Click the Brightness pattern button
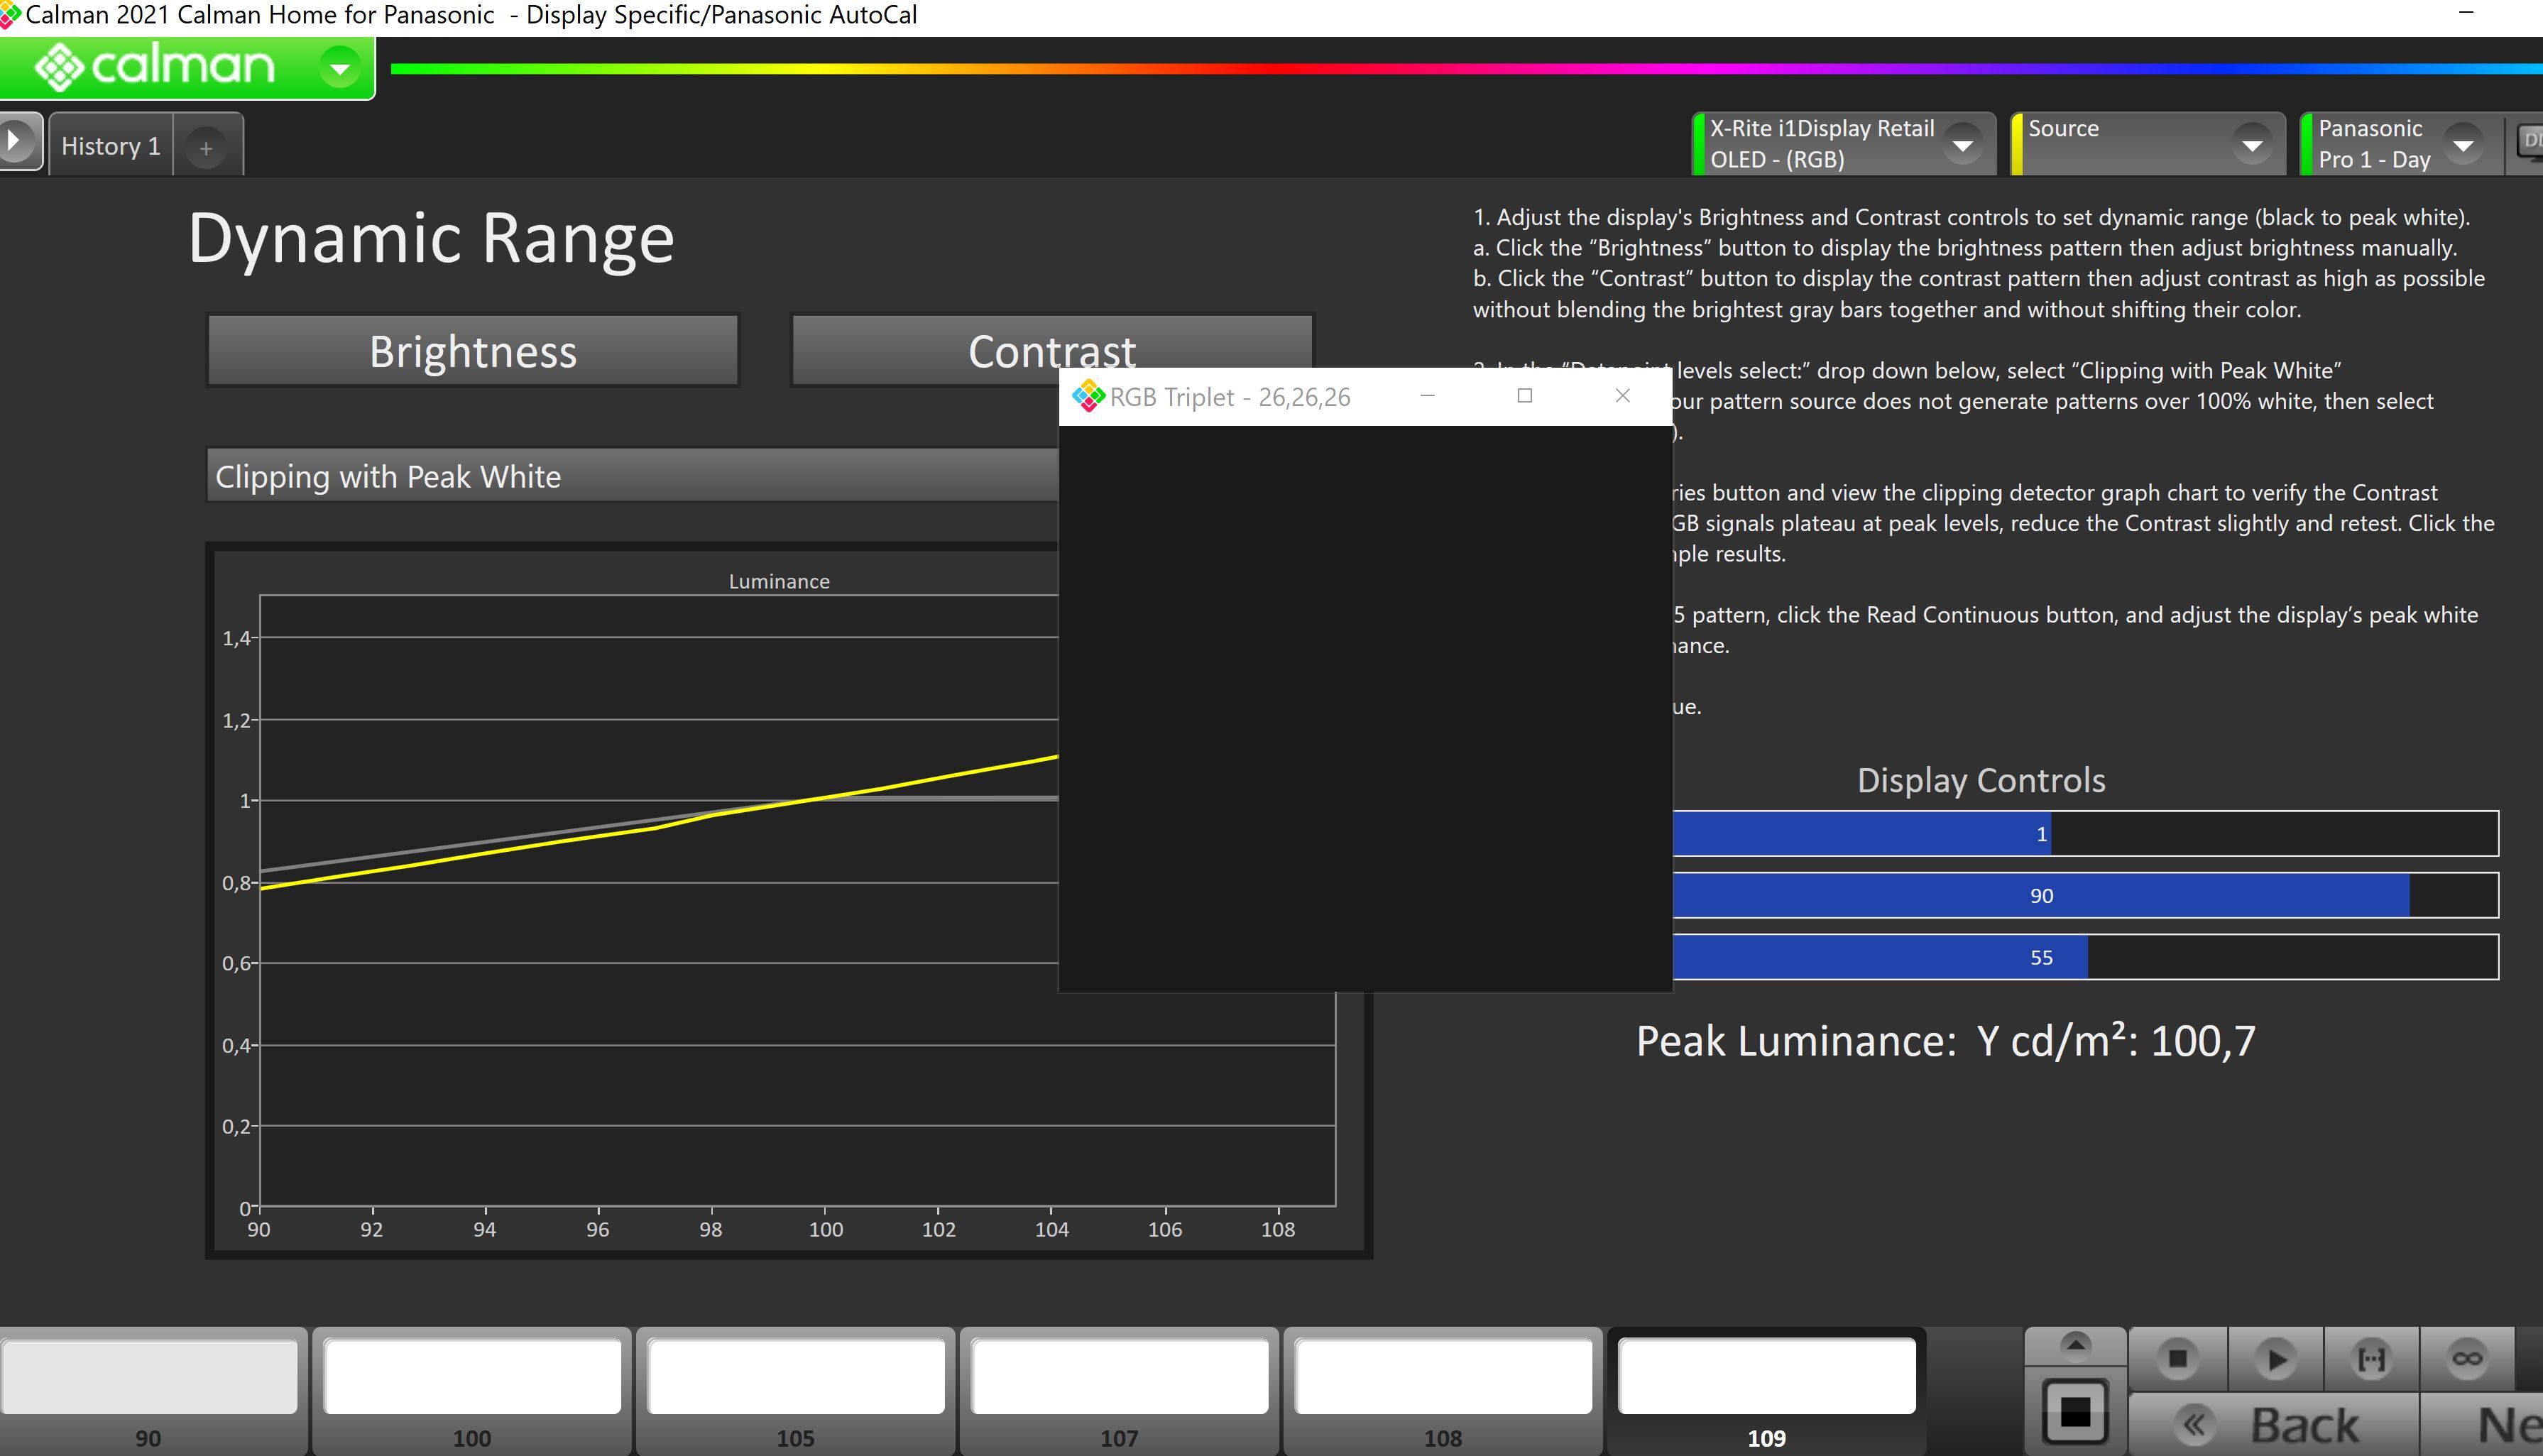The height and width of the screenshot is (1456, 2543). (x=473, y=351)
